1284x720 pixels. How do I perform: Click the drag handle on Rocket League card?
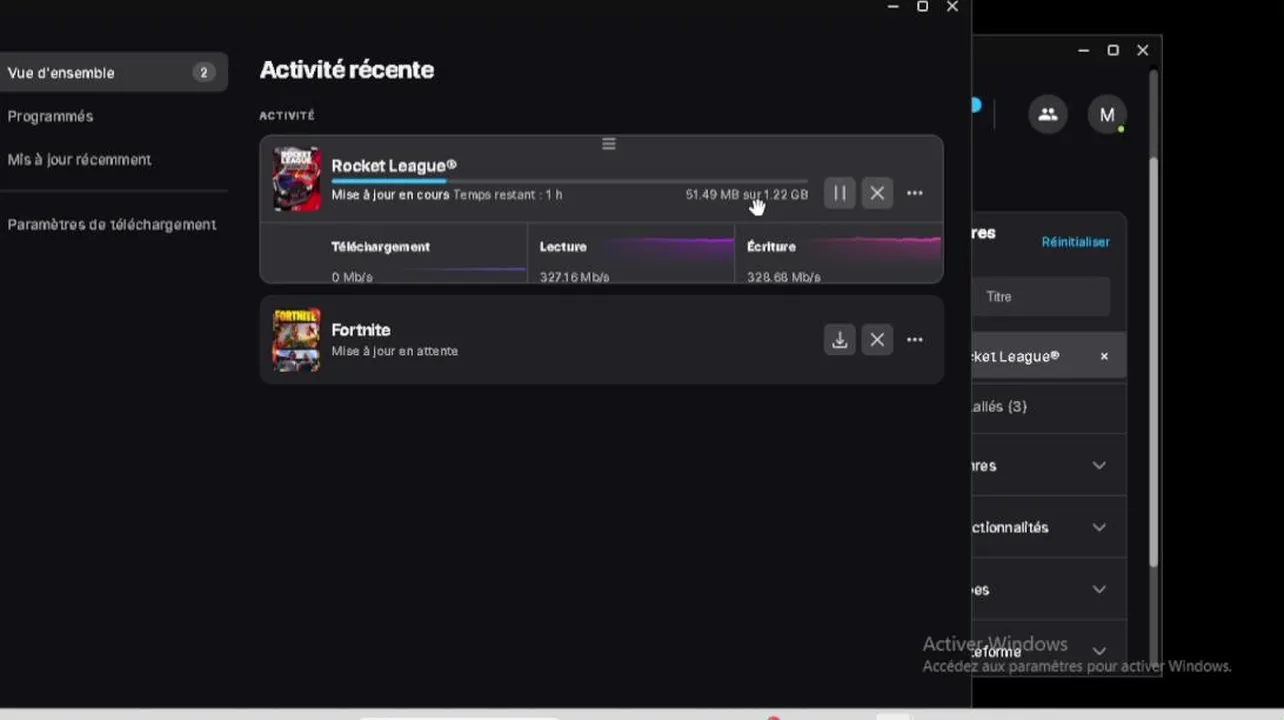[608, 144]
